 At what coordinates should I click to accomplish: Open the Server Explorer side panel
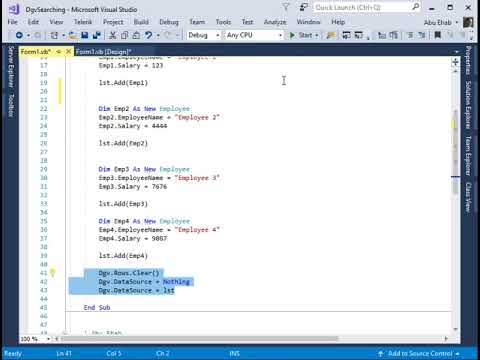(11, 67)
